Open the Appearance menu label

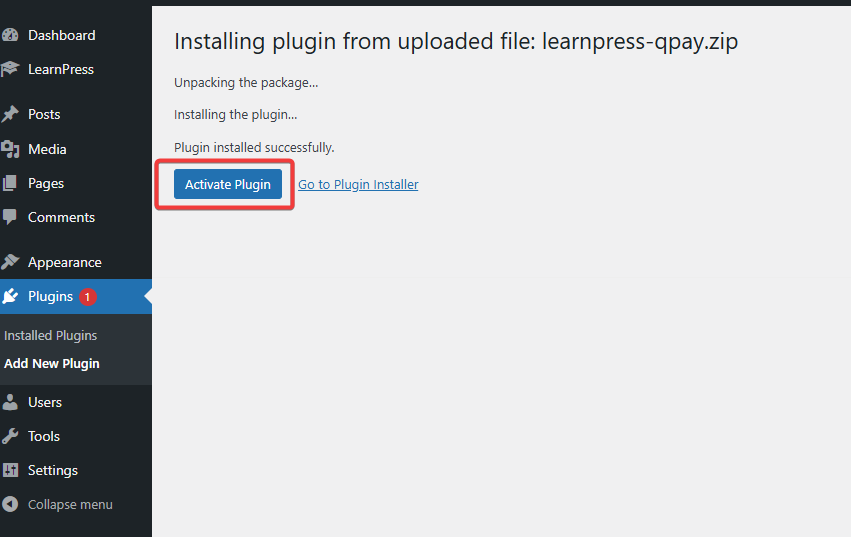65,262
